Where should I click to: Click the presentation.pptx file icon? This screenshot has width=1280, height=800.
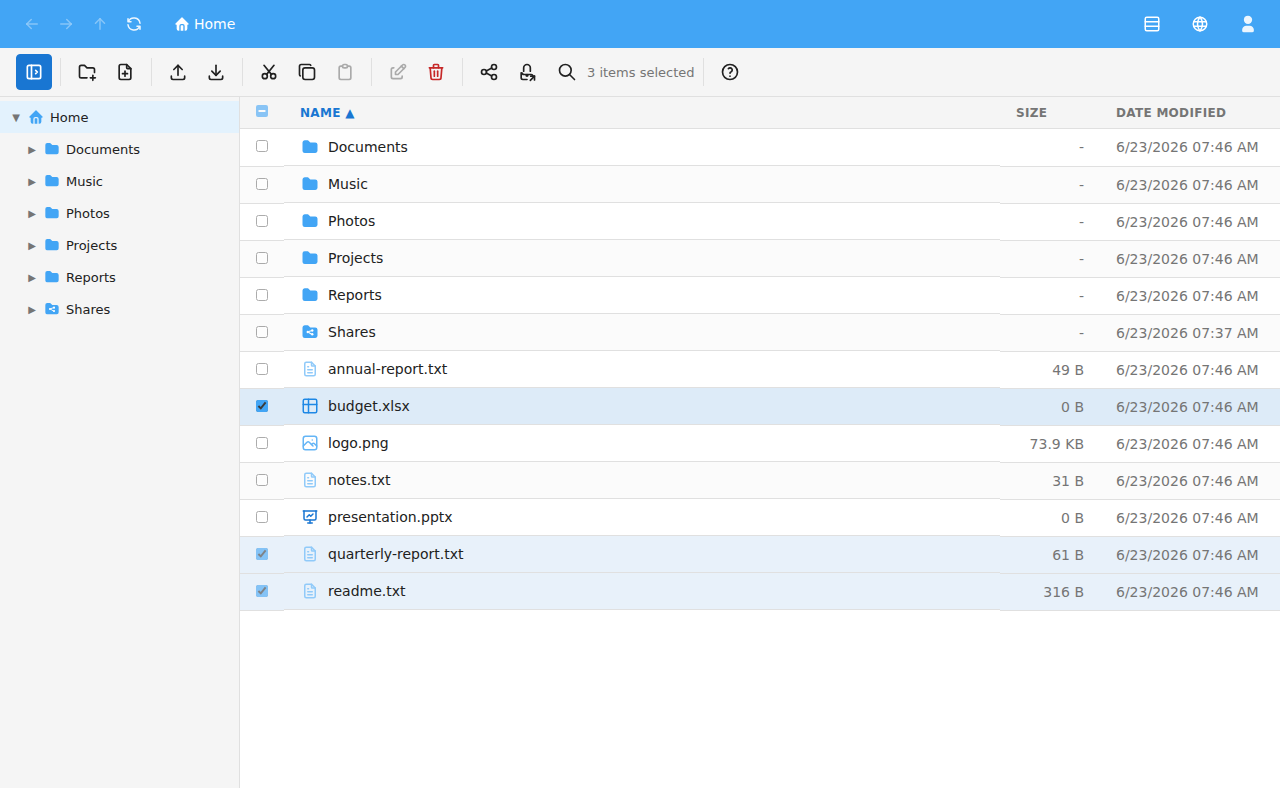310,517
